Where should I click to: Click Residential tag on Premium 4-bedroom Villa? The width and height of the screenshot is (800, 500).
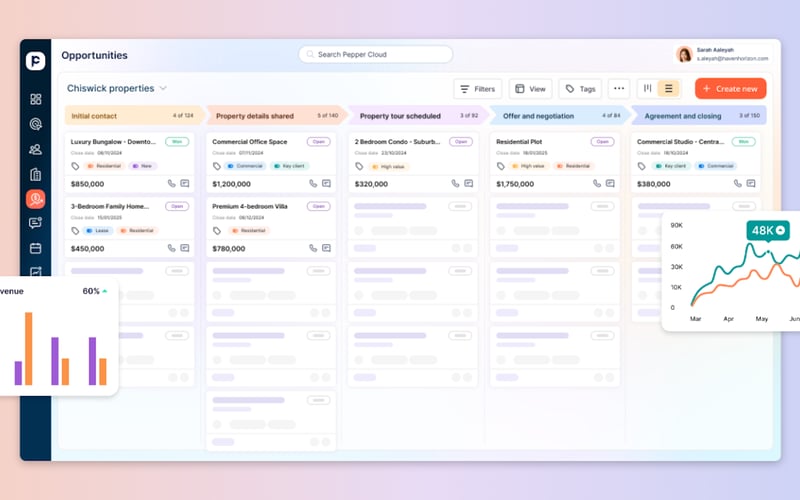249,231
